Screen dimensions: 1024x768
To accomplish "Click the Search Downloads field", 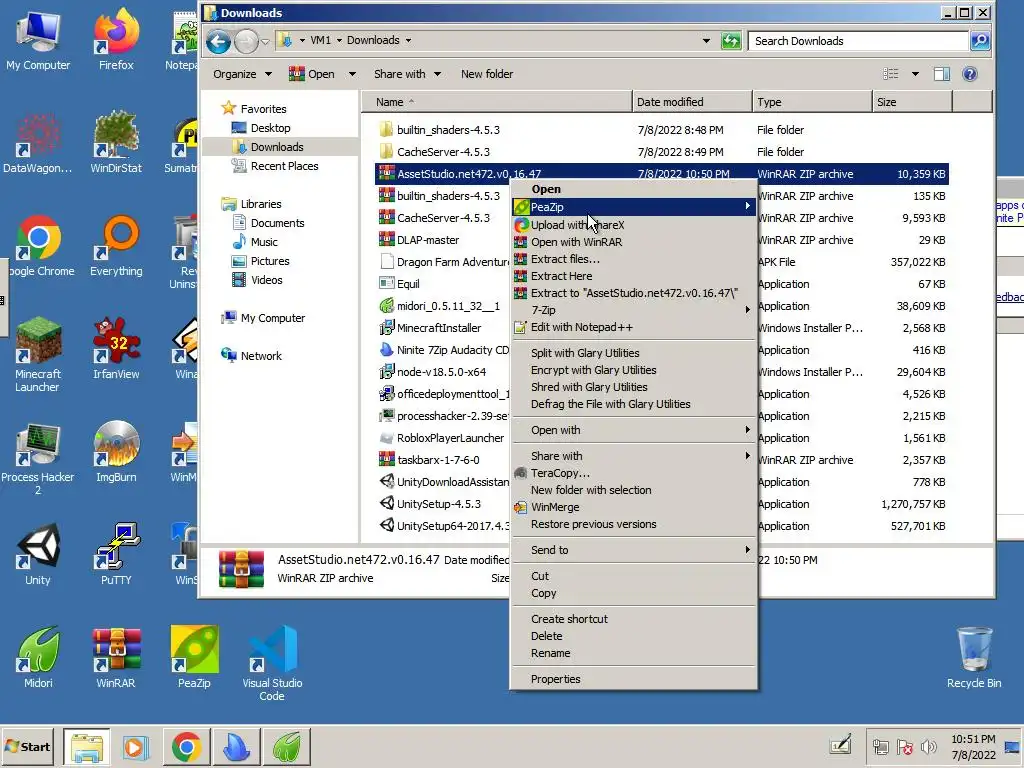I will [x=858, y=41].
